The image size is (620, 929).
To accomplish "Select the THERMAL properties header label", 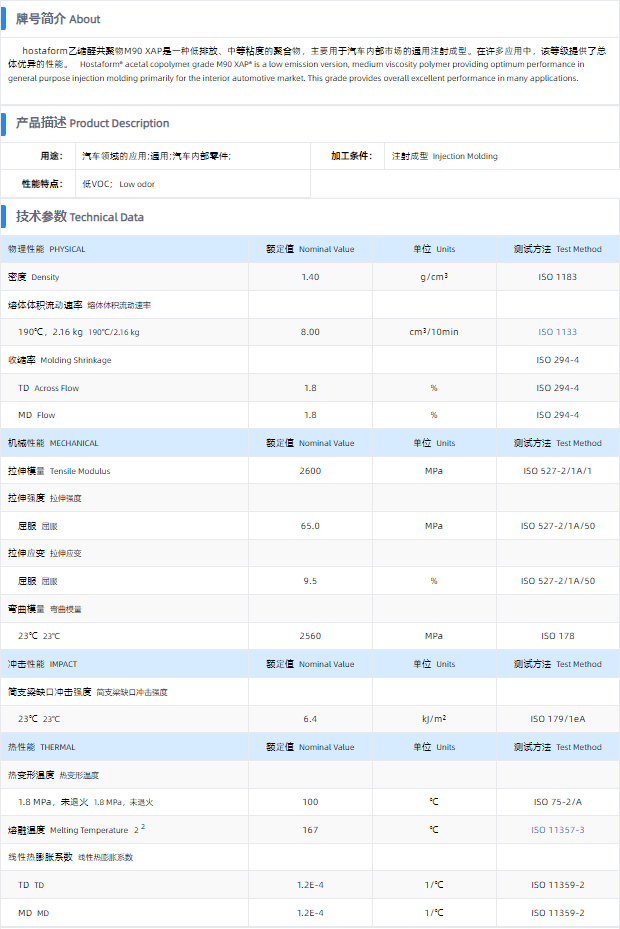I will [x=41, y=747].
